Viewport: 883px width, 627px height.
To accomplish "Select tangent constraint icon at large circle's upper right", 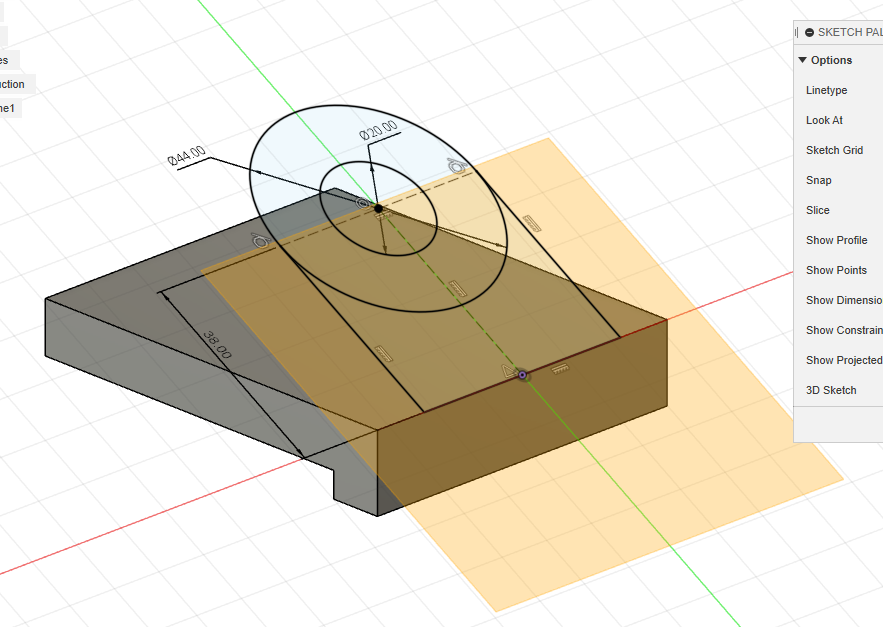I will (x=456, y=165).
